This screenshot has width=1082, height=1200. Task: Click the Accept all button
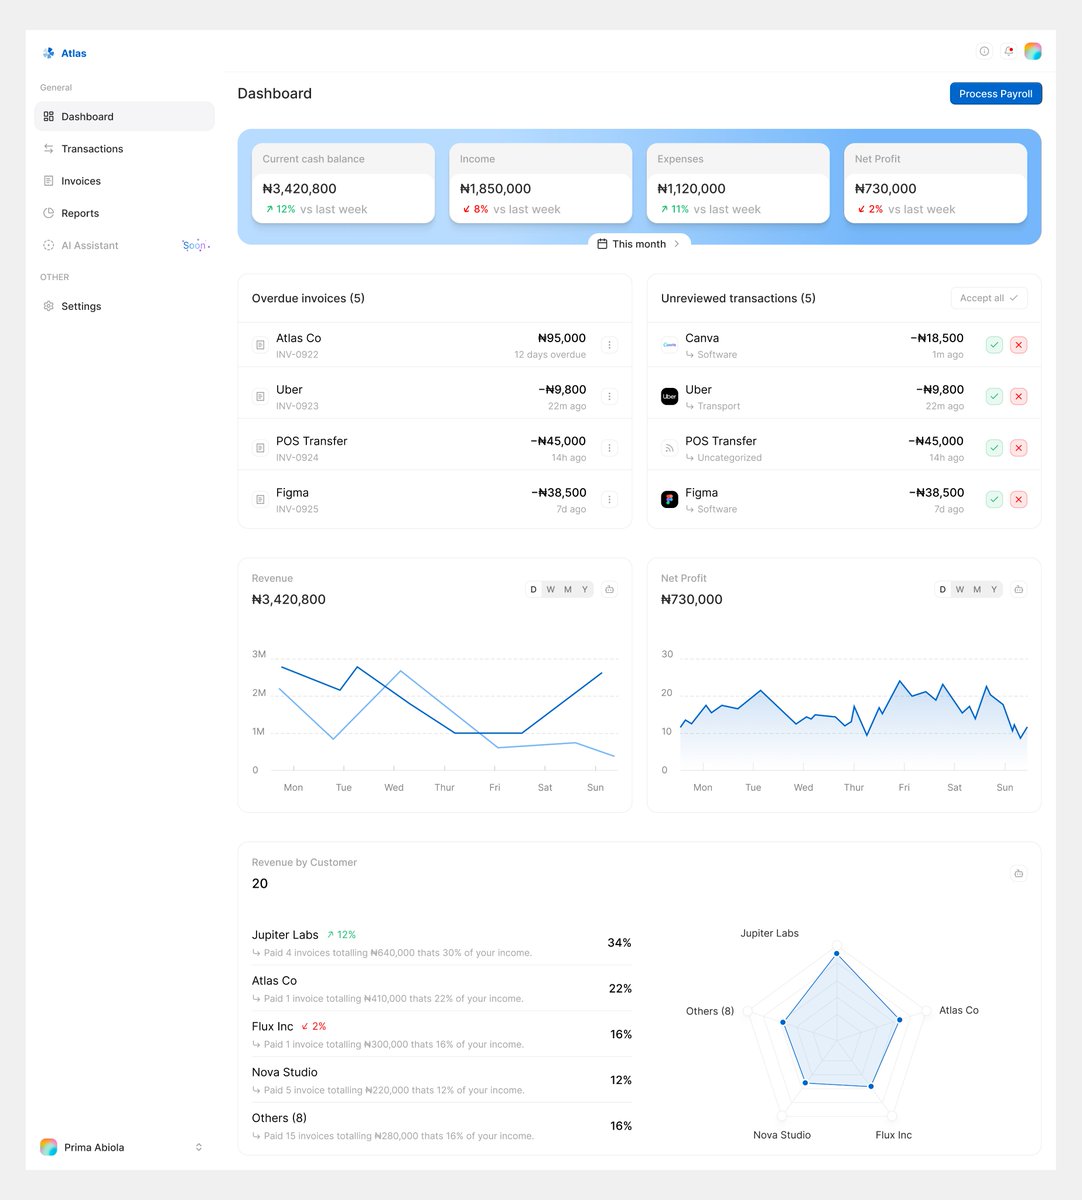[x=989, y=298]
